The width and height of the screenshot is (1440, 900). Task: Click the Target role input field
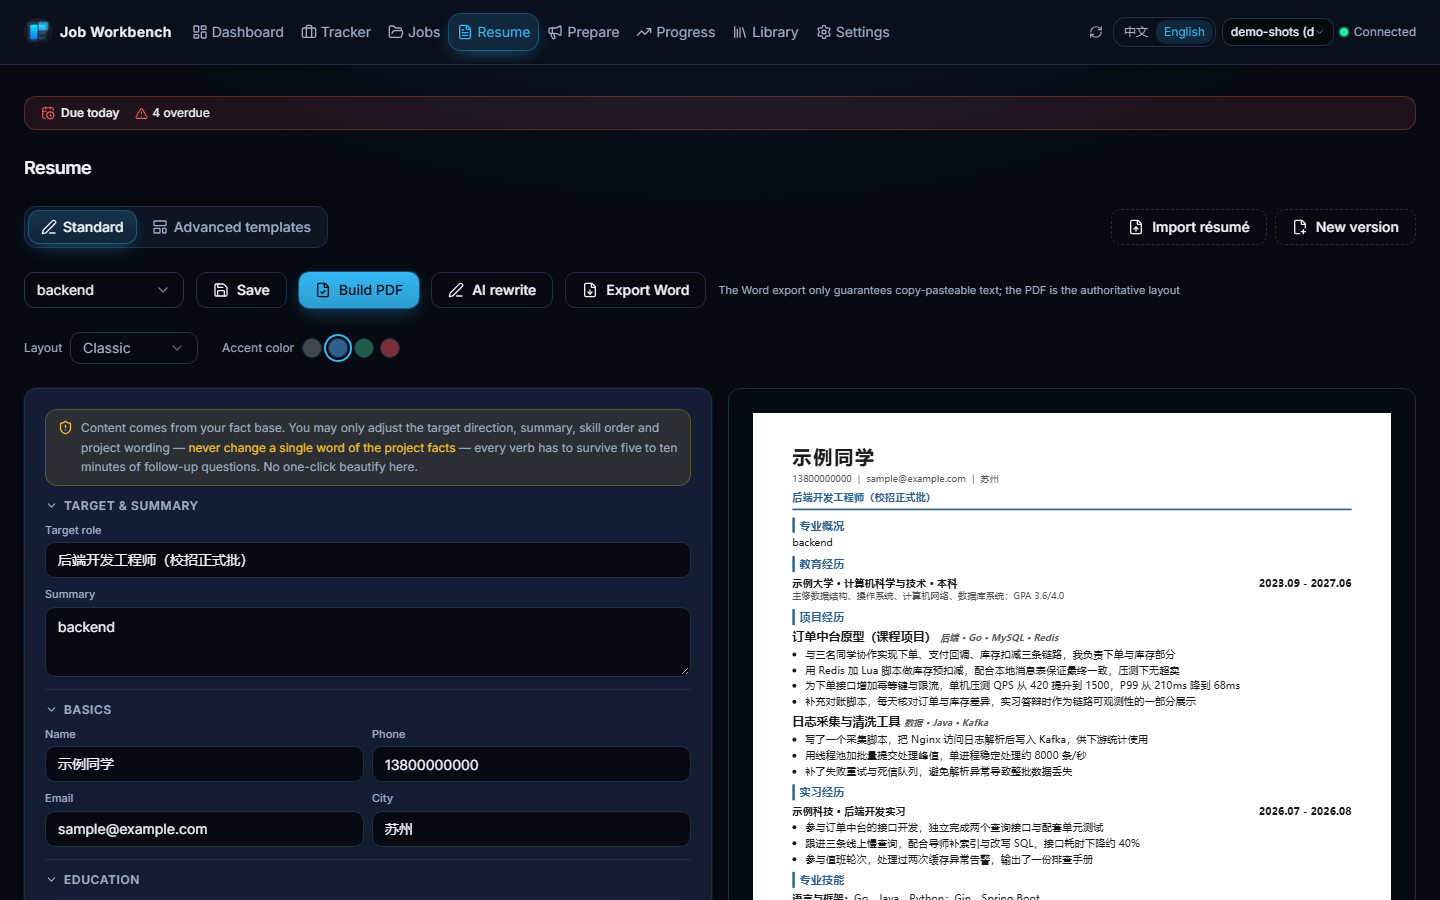point(368,560)
